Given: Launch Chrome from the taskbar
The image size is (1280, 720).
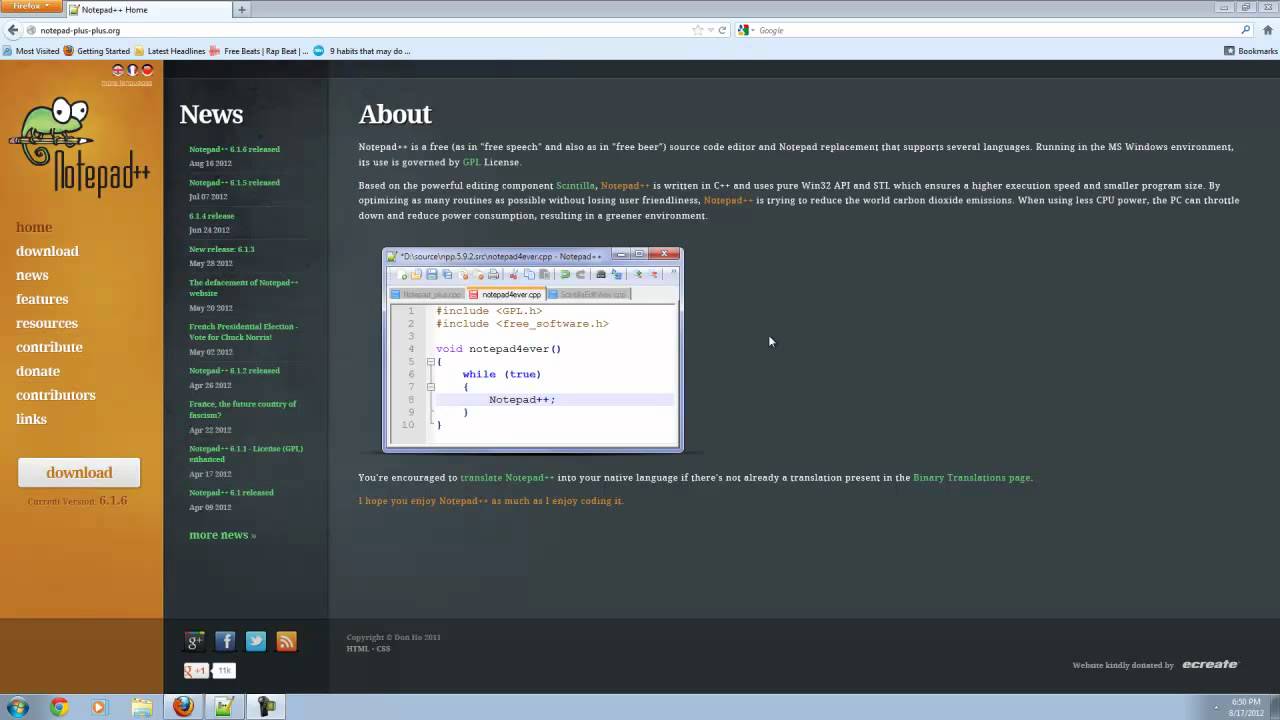Looking at the screenshot, I should pos(59,707).
